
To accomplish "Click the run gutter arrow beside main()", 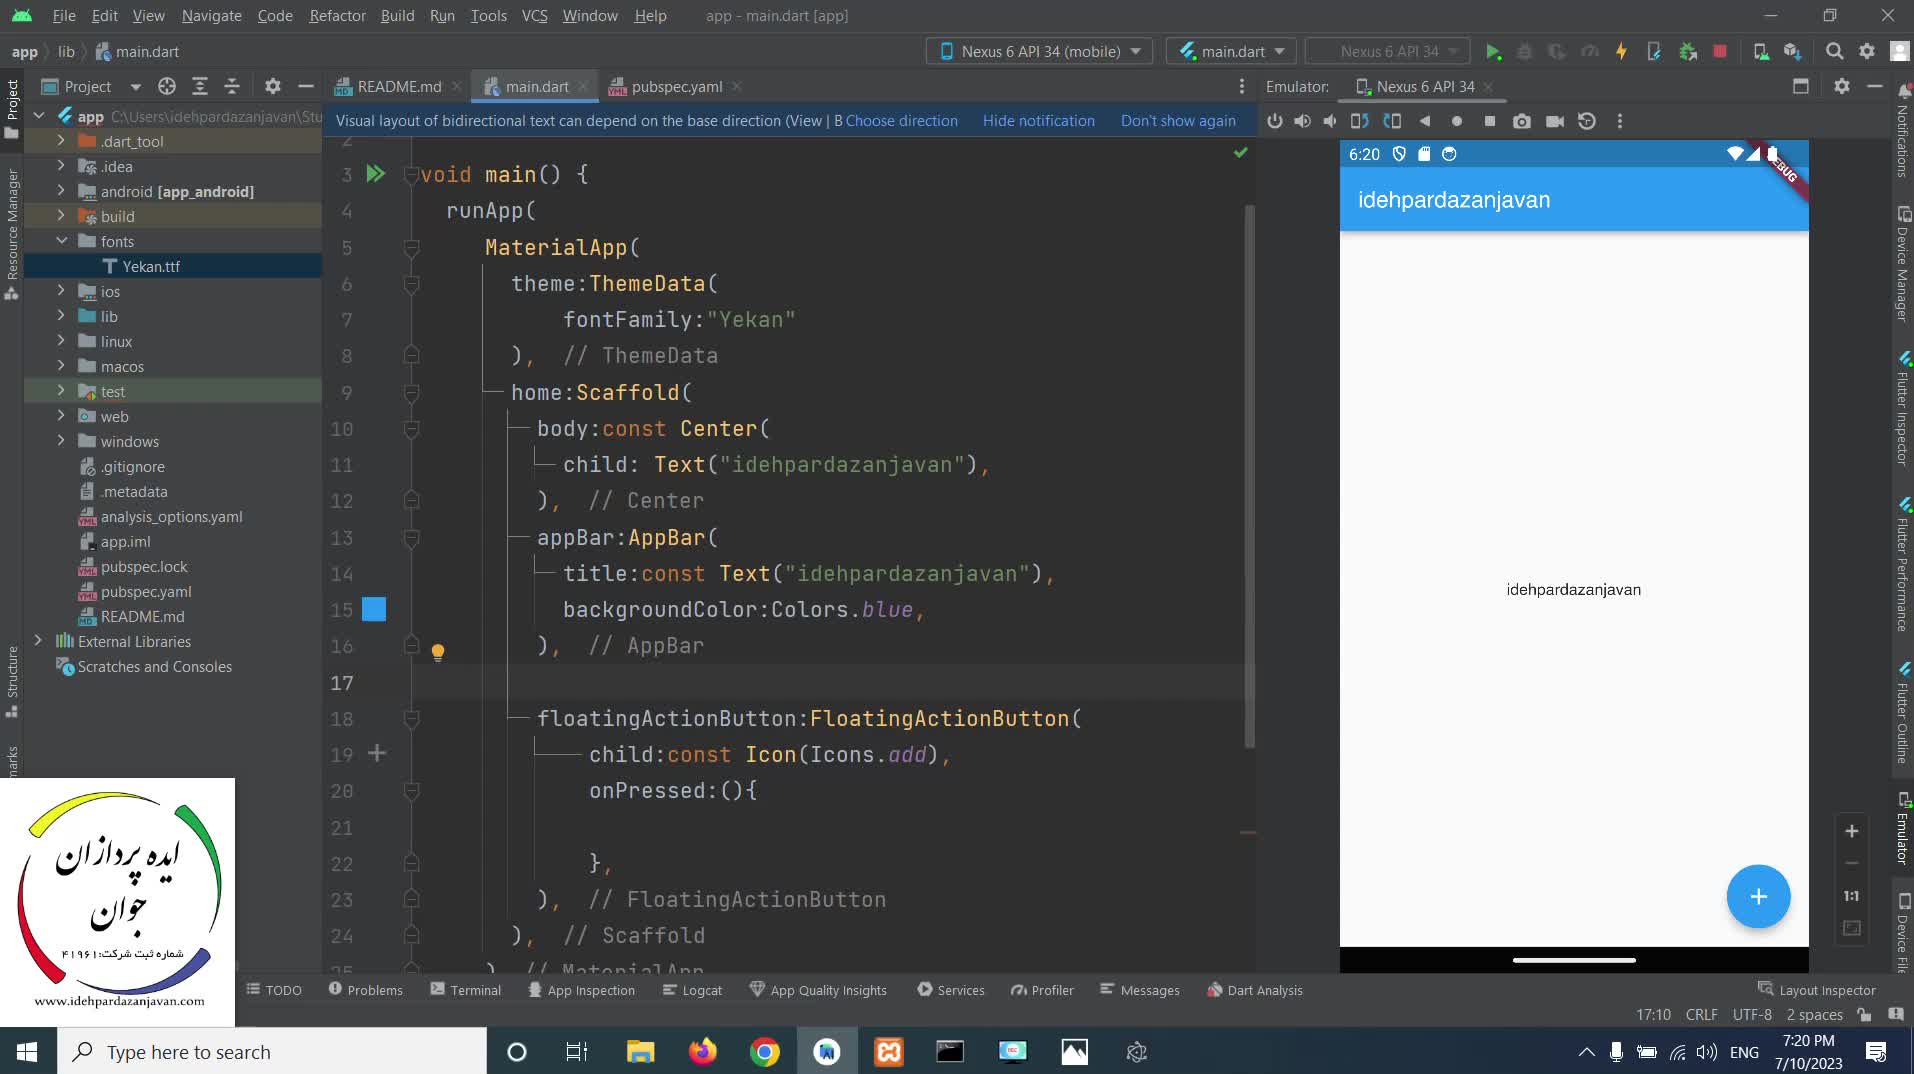I will point(375,174).
